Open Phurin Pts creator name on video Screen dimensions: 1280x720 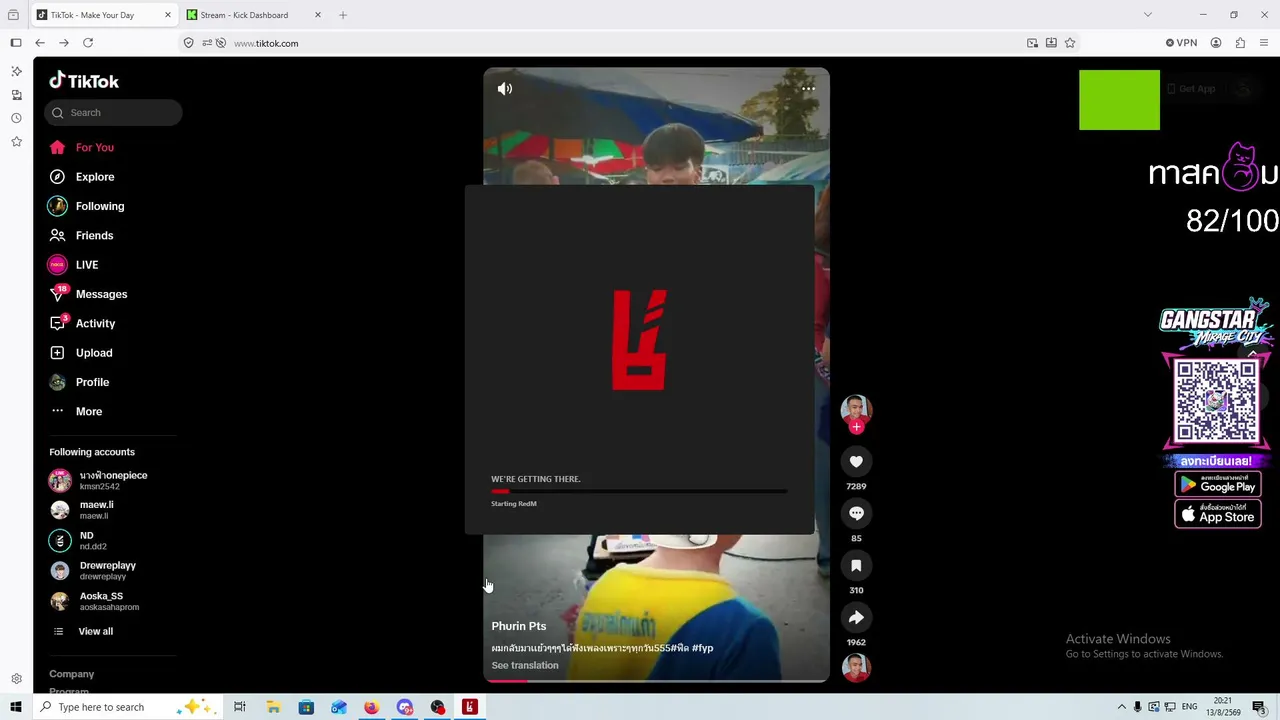click(x=518, y=626)
